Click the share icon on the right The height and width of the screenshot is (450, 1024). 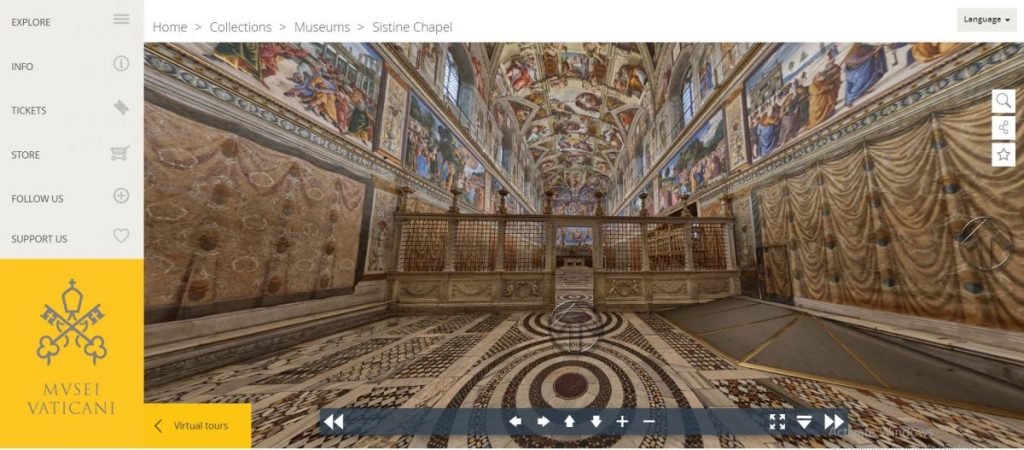(x=1004, y=127)
